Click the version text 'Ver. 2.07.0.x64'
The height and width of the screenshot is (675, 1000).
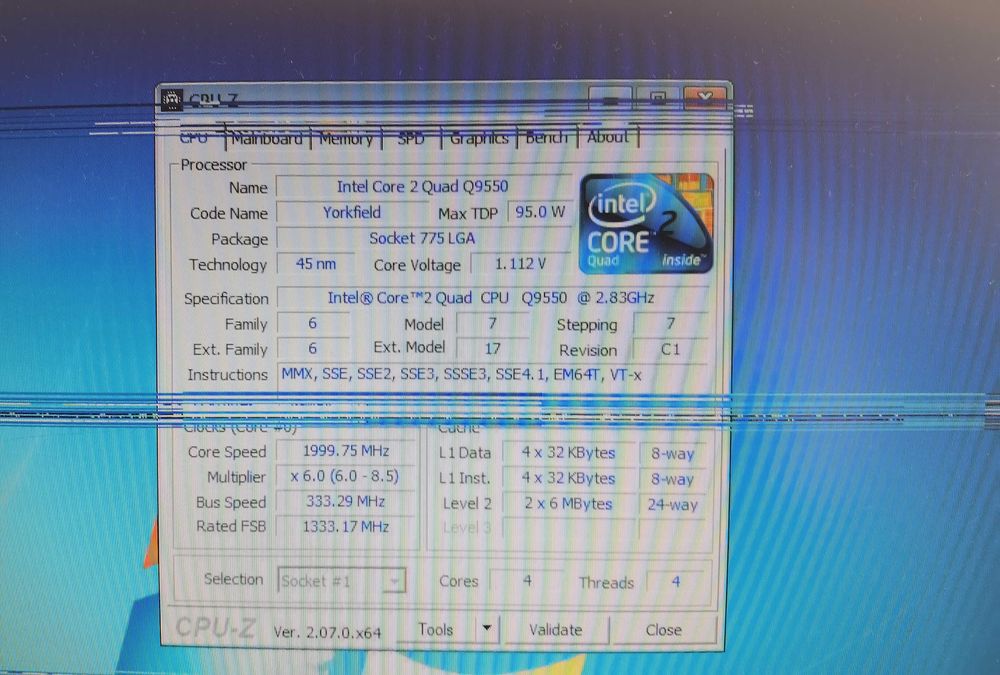click(x=327, y=632)
